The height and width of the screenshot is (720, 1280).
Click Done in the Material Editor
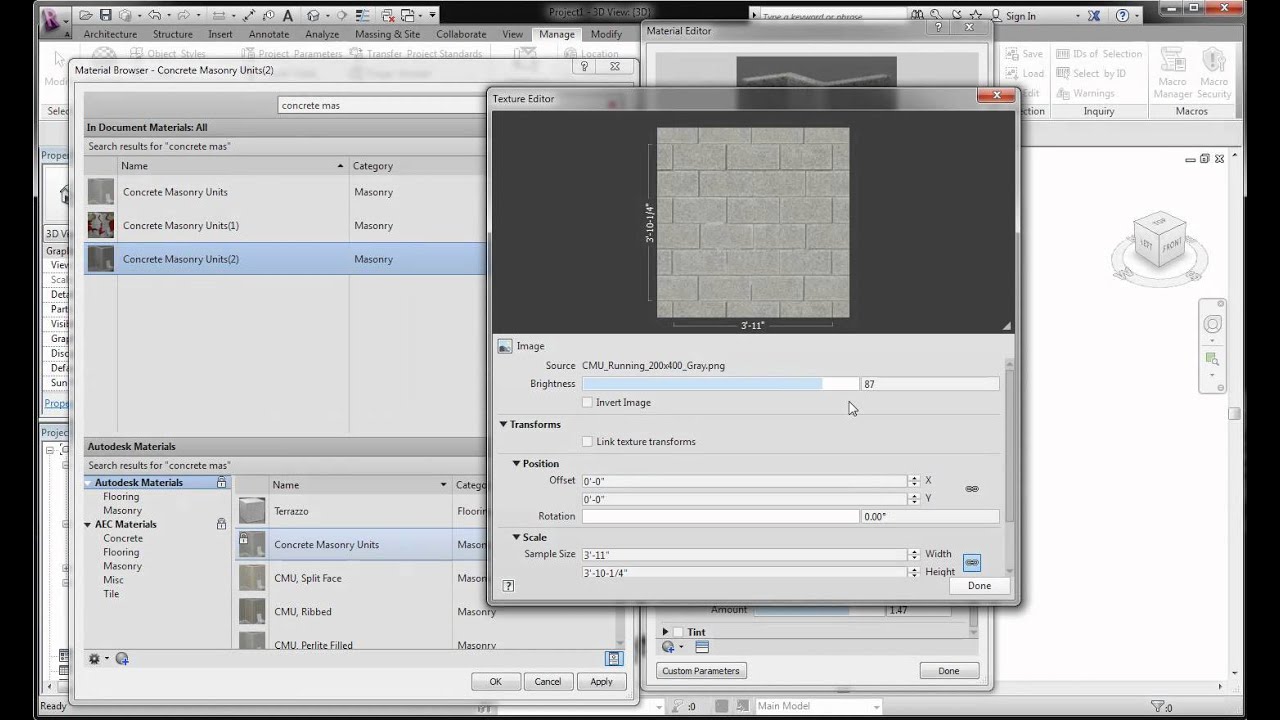(948, 671)
